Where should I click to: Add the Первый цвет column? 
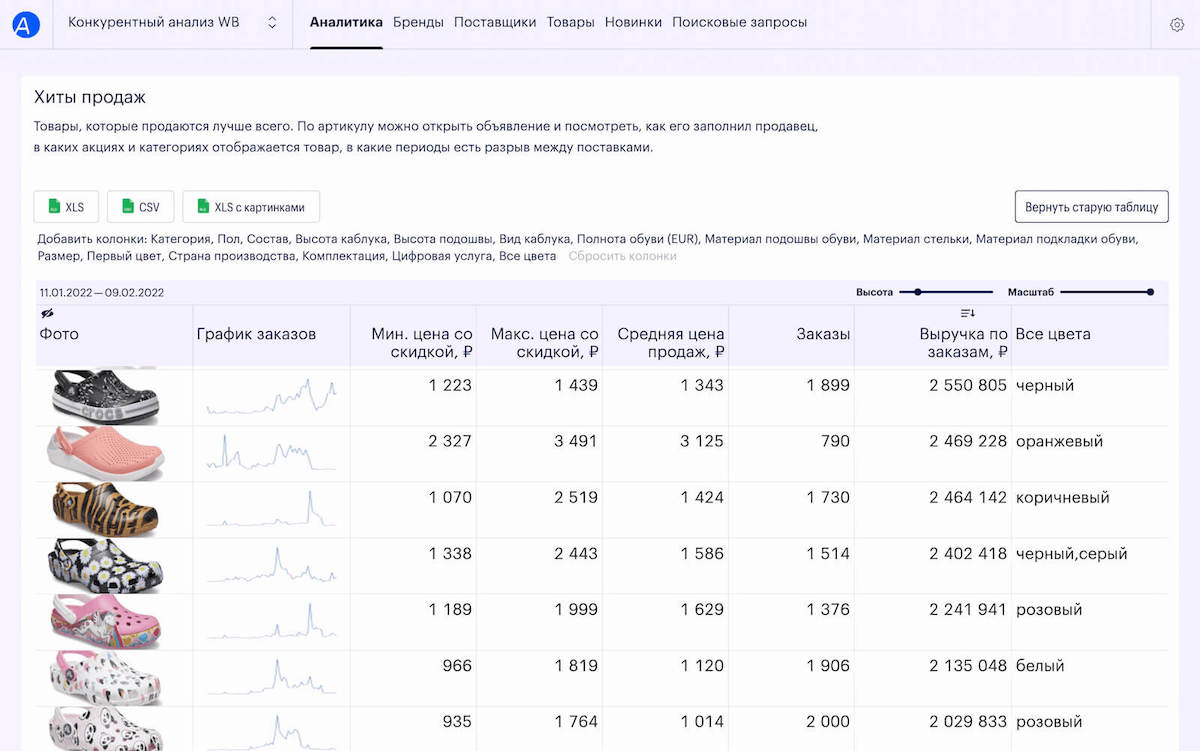point(125,256)
